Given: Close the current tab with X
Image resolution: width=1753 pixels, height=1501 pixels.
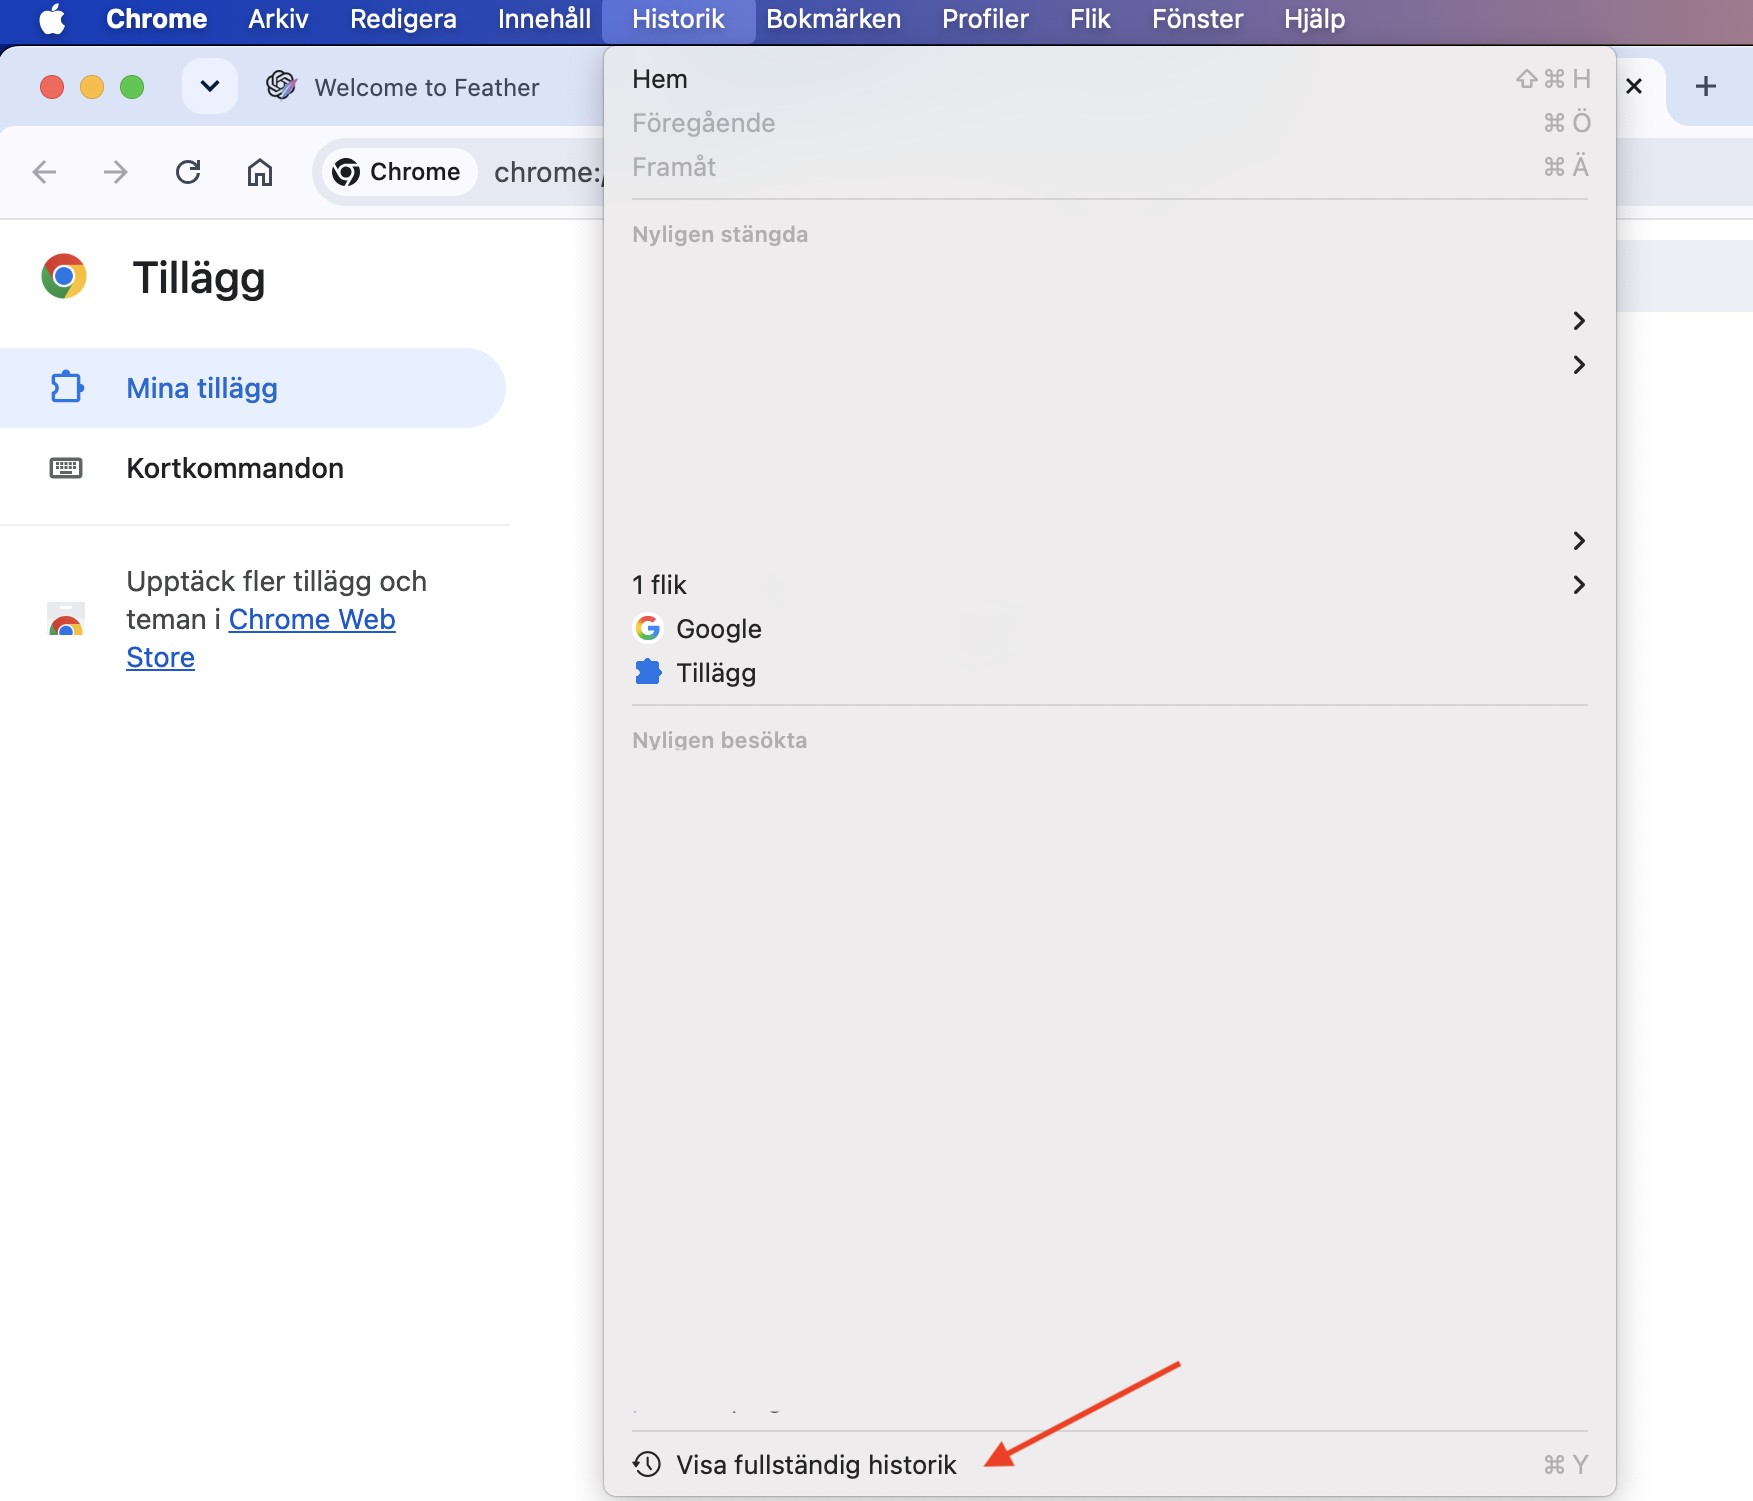Looking at the screenshot, I should pyautogui.click(x=1634, y=86).
